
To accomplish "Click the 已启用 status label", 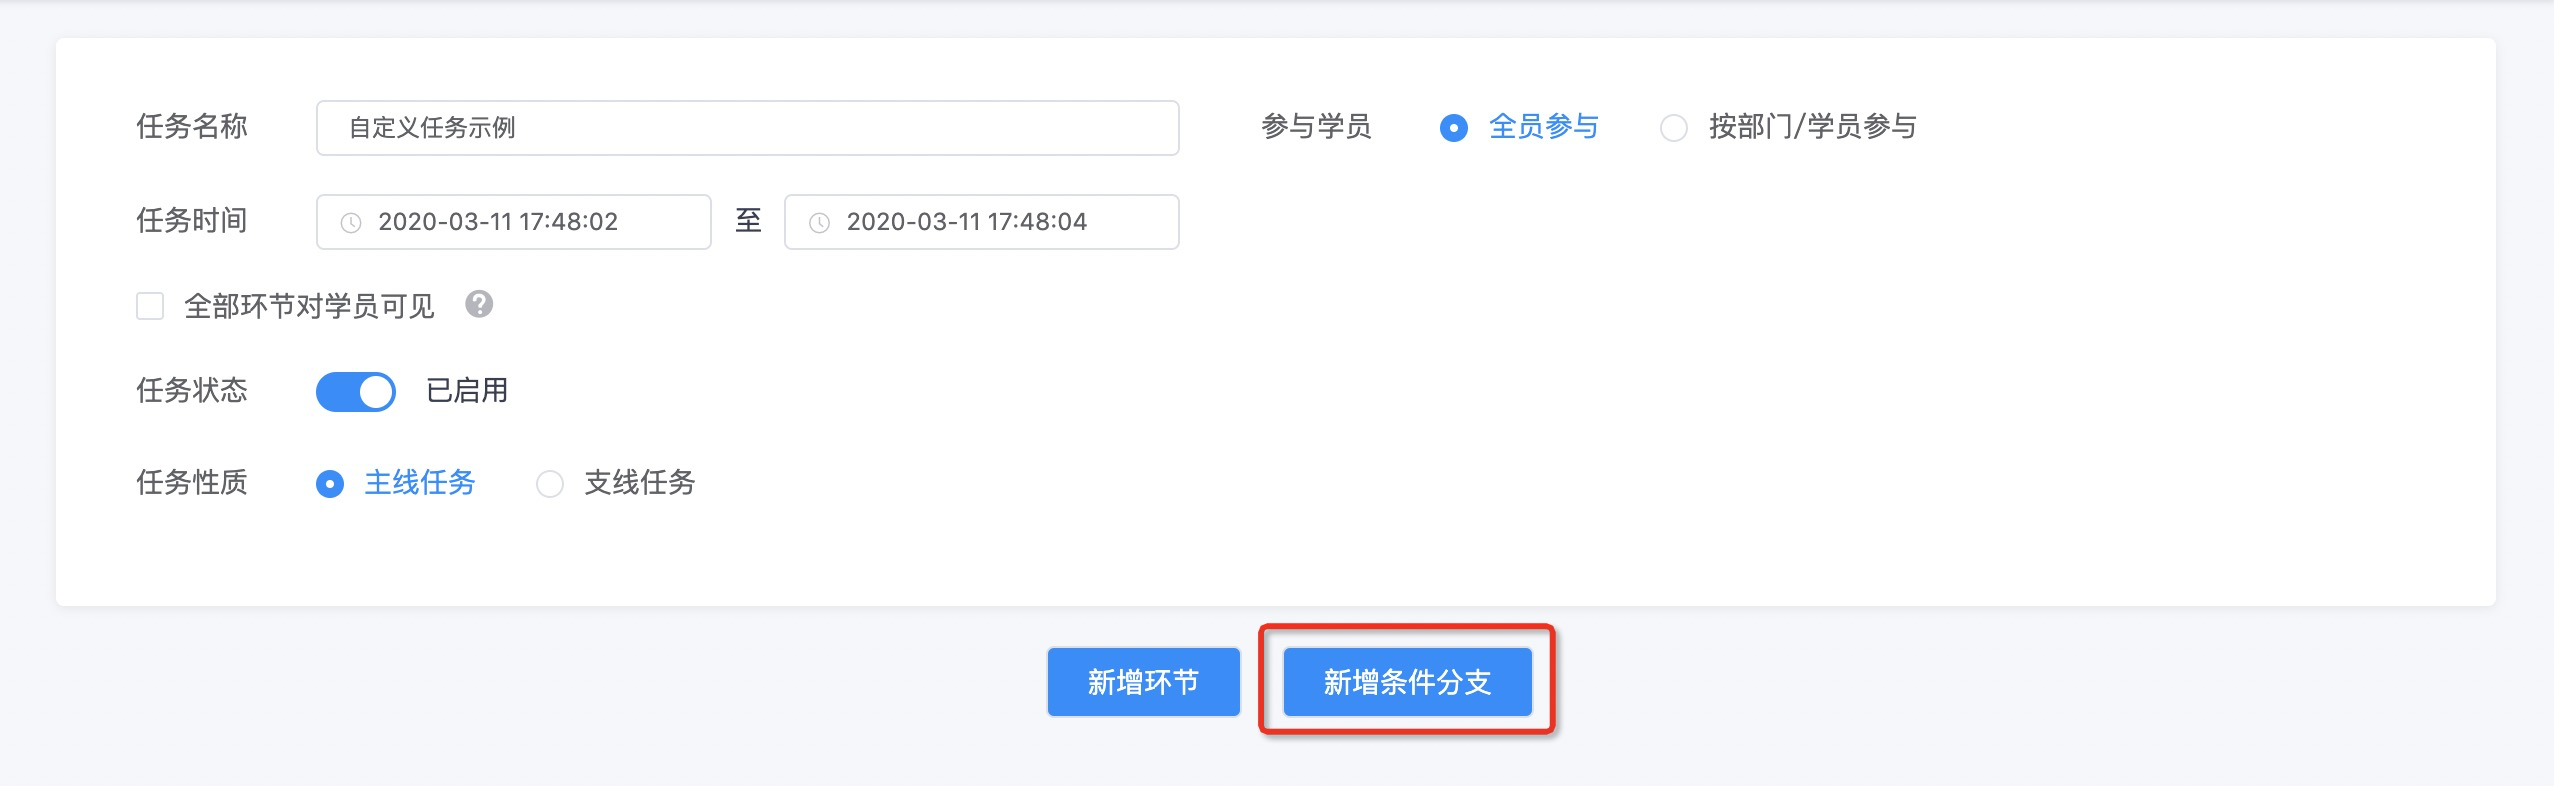I will (467, 391).
